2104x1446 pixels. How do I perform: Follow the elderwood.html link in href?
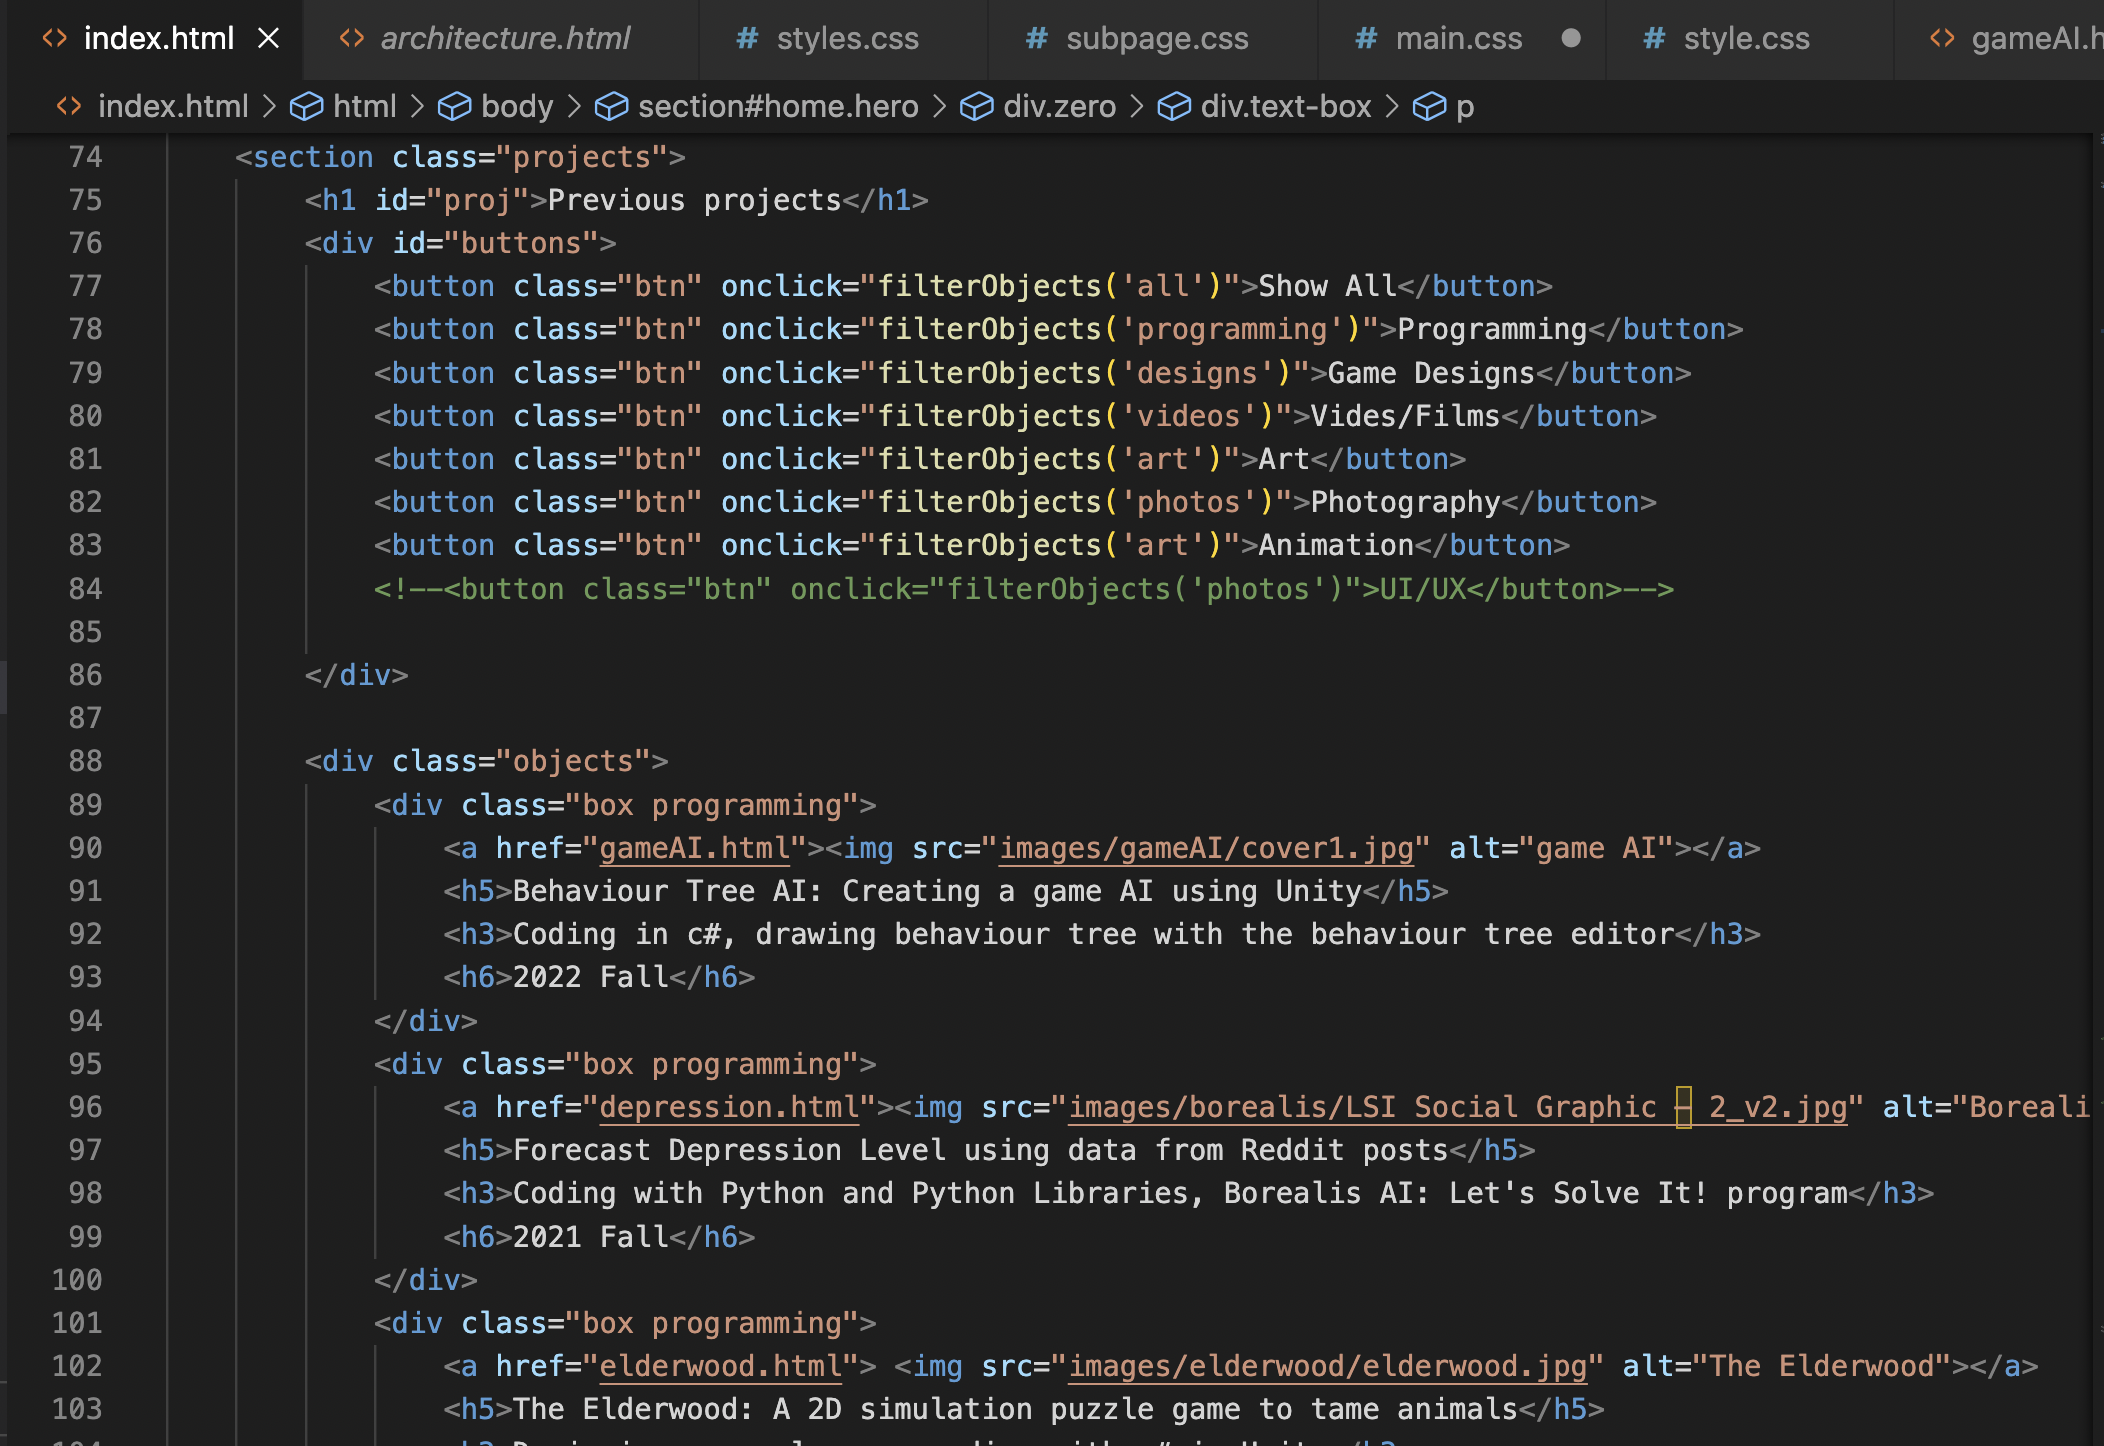click(x=720, y=1366)
